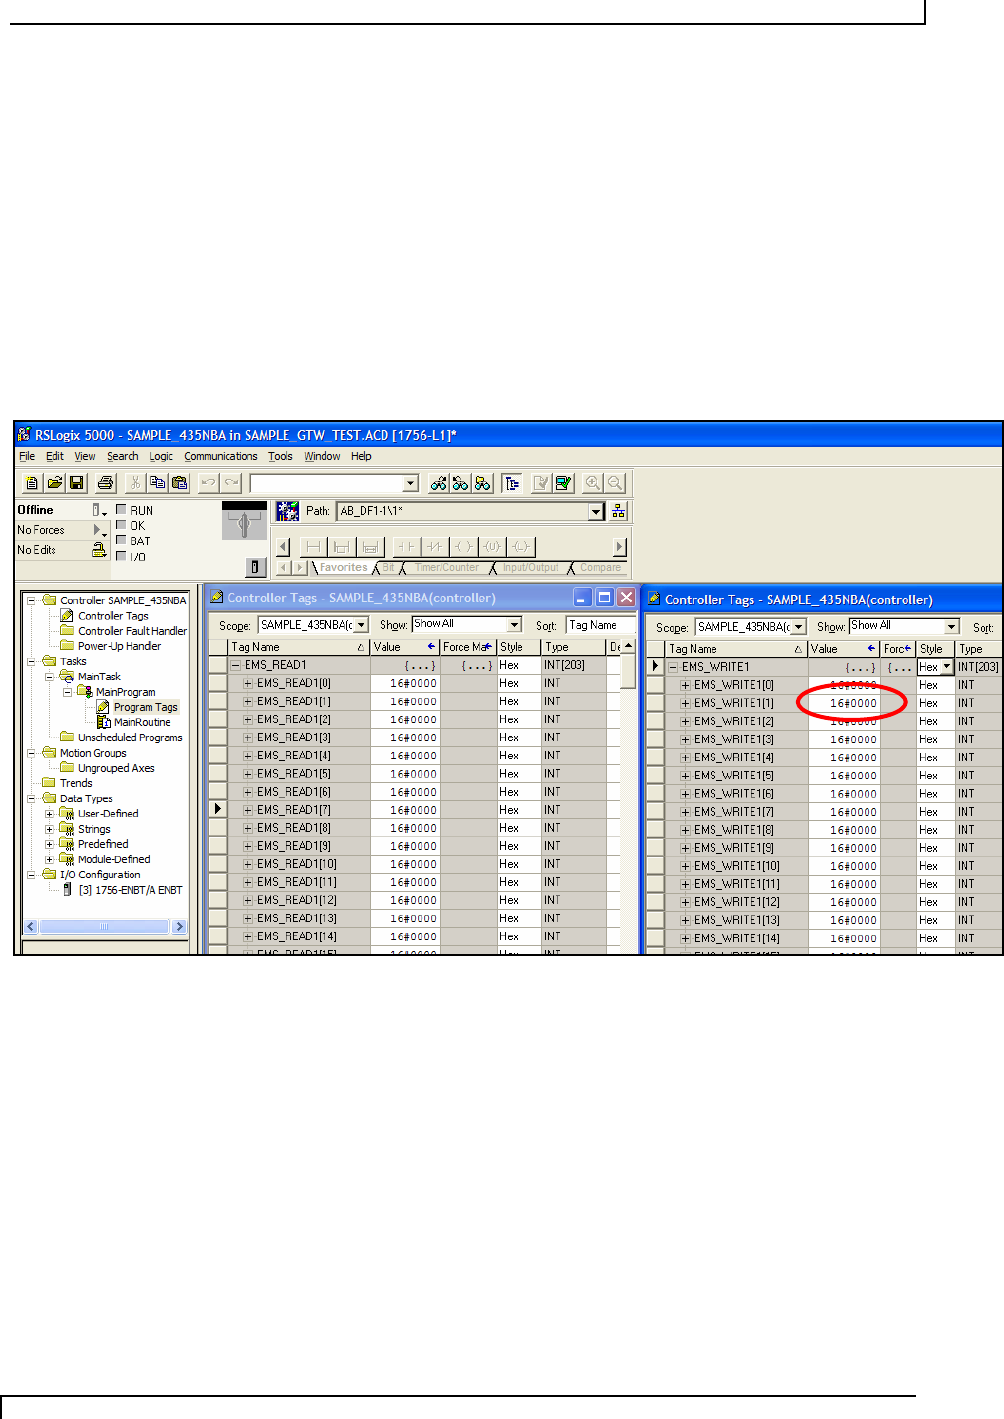This screenshot has width=1004, height=1419.
Task: Click the Redo arrow icon
Action: coord(231,483)
